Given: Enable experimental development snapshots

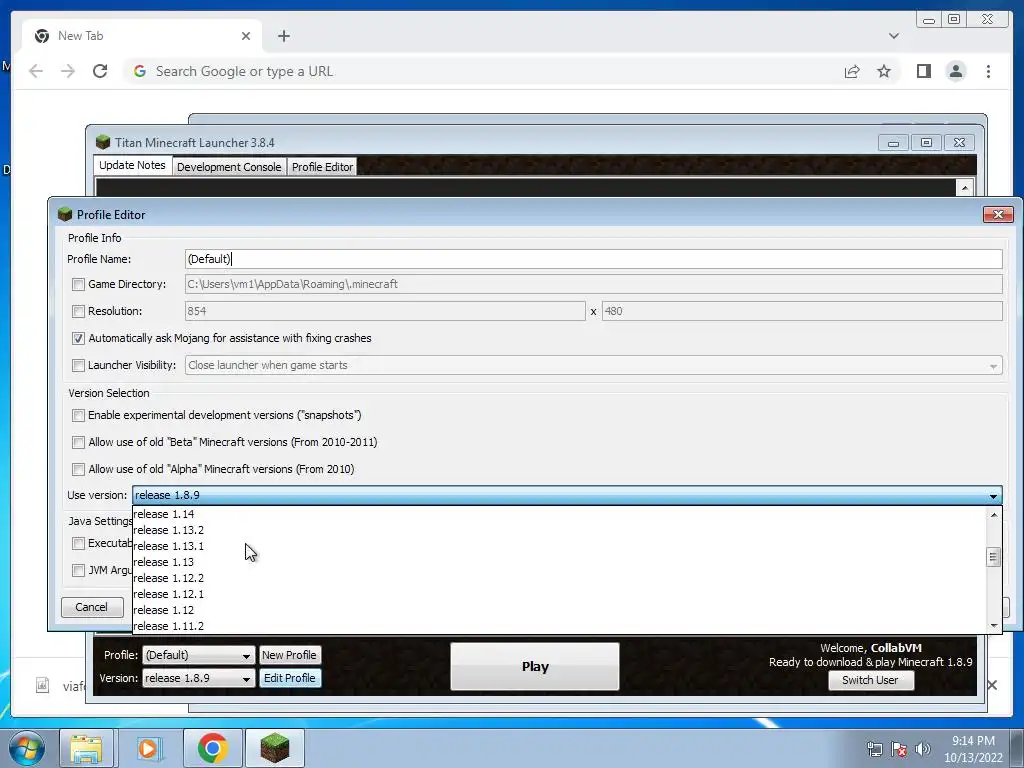Looking at the screenshot, I should pyautogui.click(x=78, y=415).
